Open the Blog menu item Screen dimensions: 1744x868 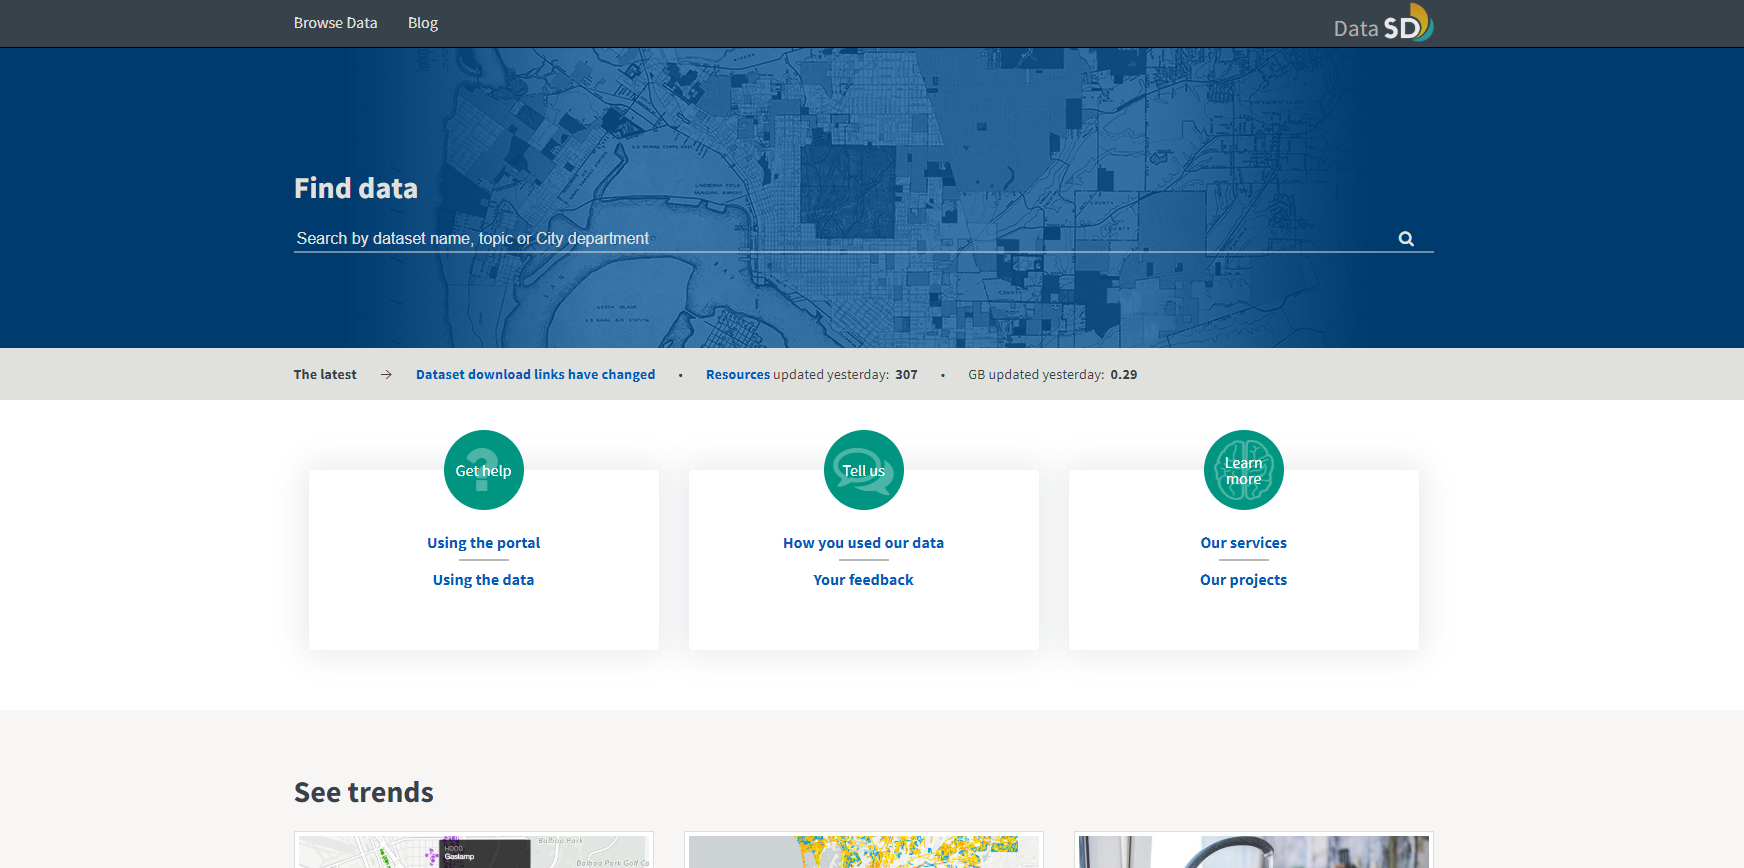tap(422, 23)
